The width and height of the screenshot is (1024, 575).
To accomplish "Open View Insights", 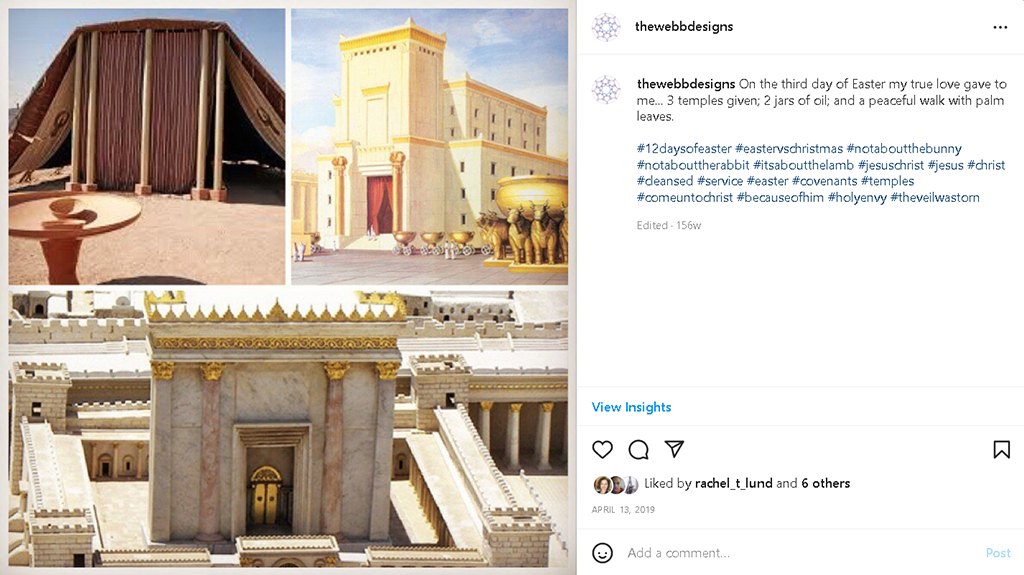I will 631,407.
